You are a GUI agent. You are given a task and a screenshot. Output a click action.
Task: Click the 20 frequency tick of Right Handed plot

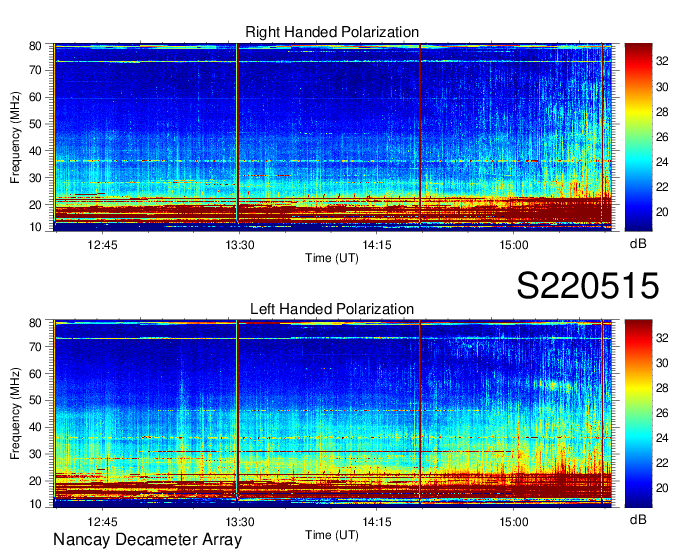(35, 205)
